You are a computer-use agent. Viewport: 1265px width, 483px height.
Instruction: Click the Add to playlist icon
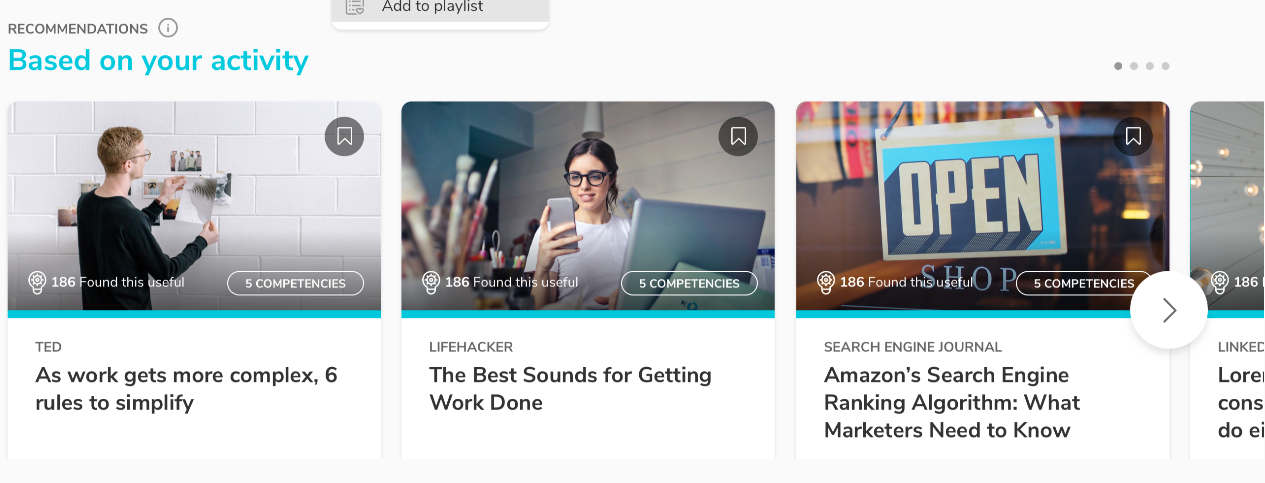tap(355, 8)
